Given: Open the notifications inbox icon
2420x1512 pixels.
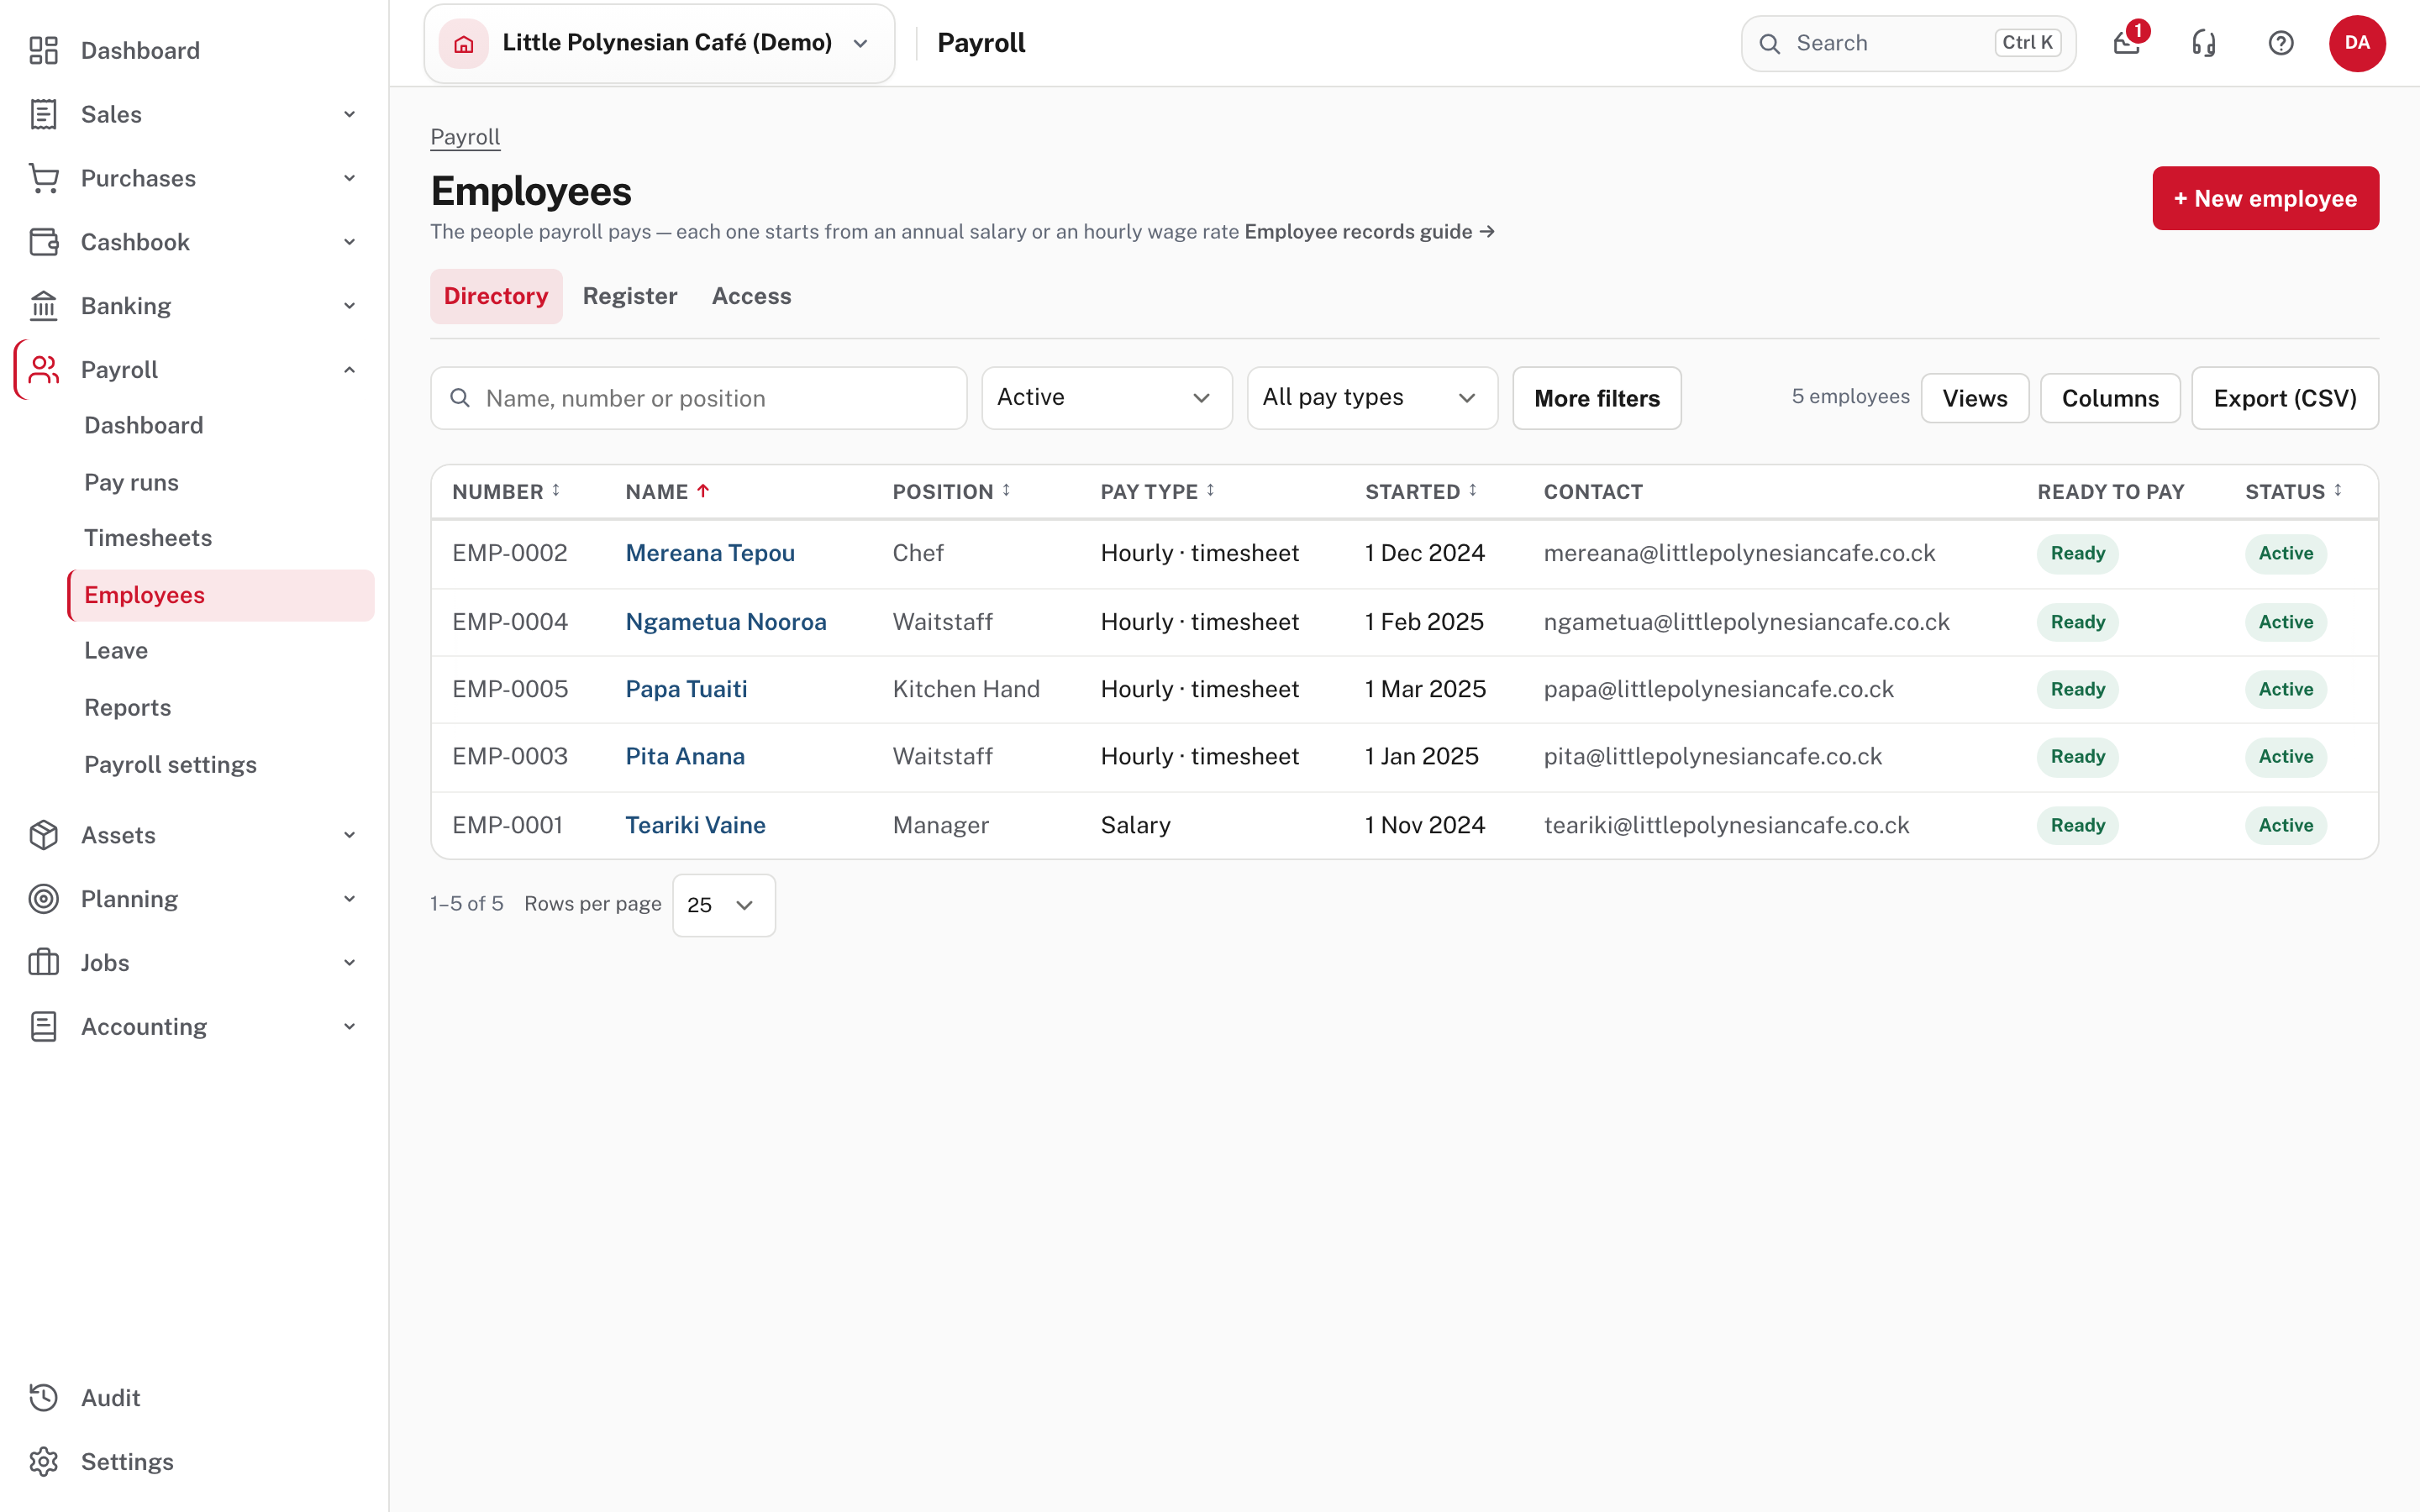Looking at the screenshot, I should pyautogui.click(x=2126, y=43).
